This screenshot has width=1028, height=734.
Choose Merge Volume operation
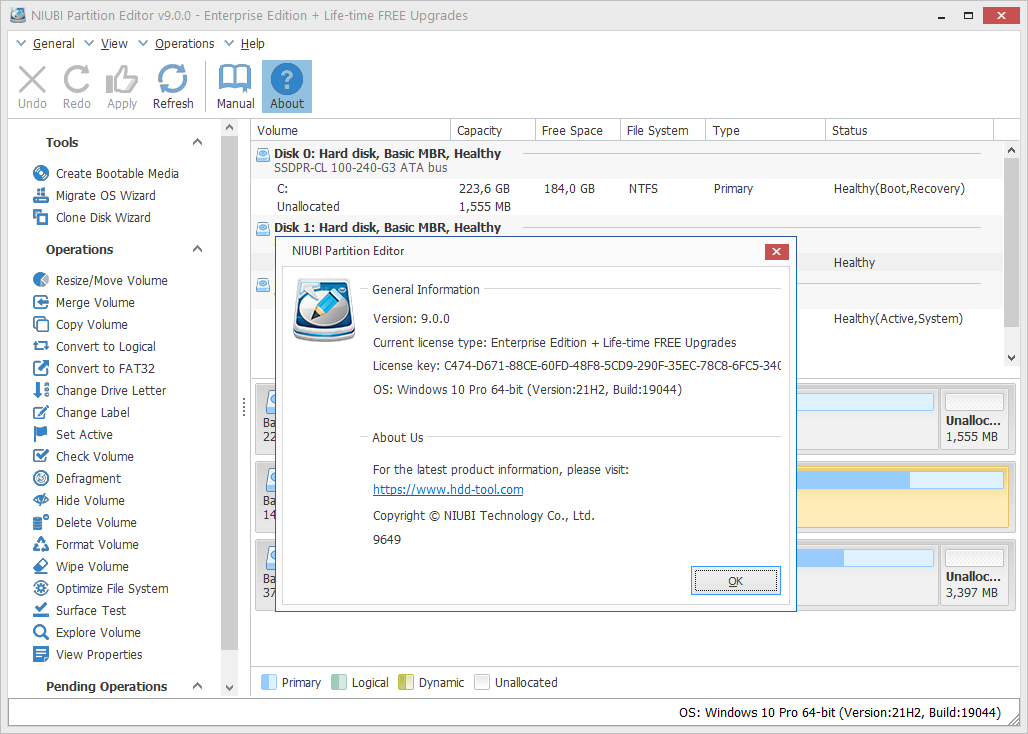[84, 303]
